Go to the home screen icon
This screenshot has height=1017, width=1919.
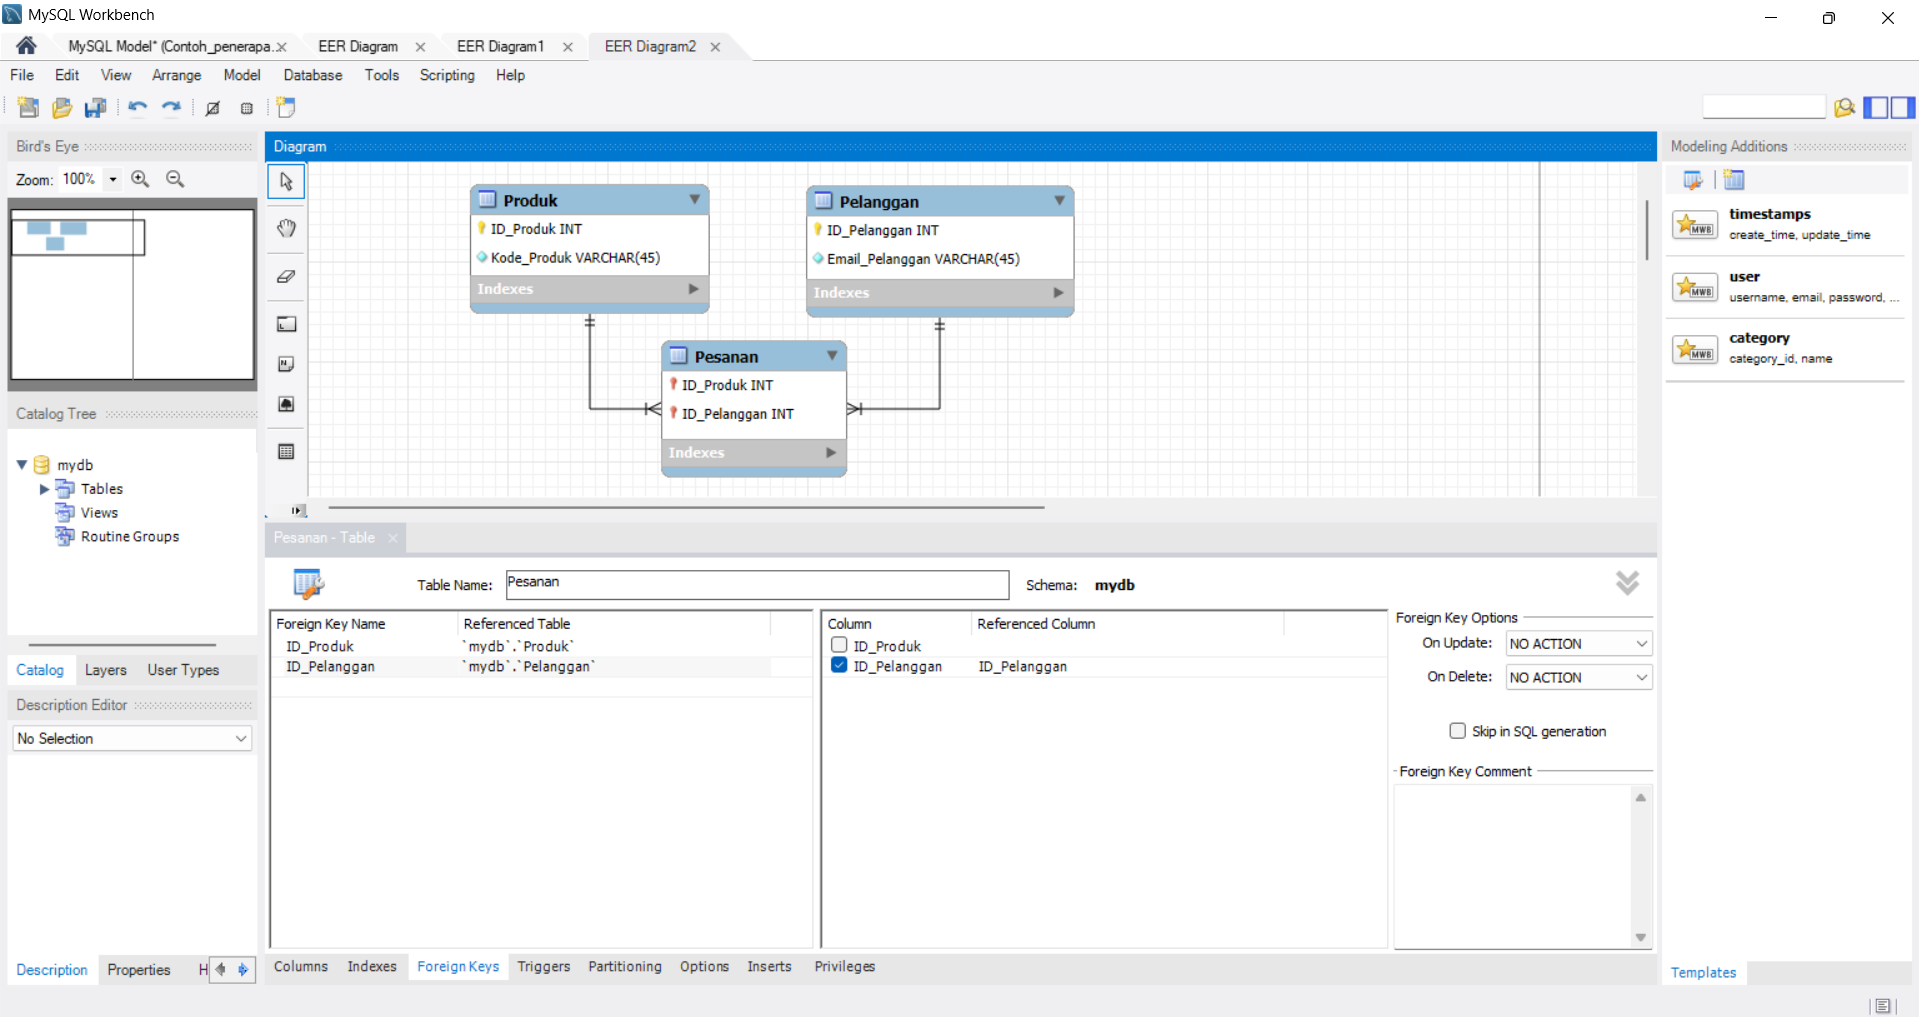click(26, 46)
